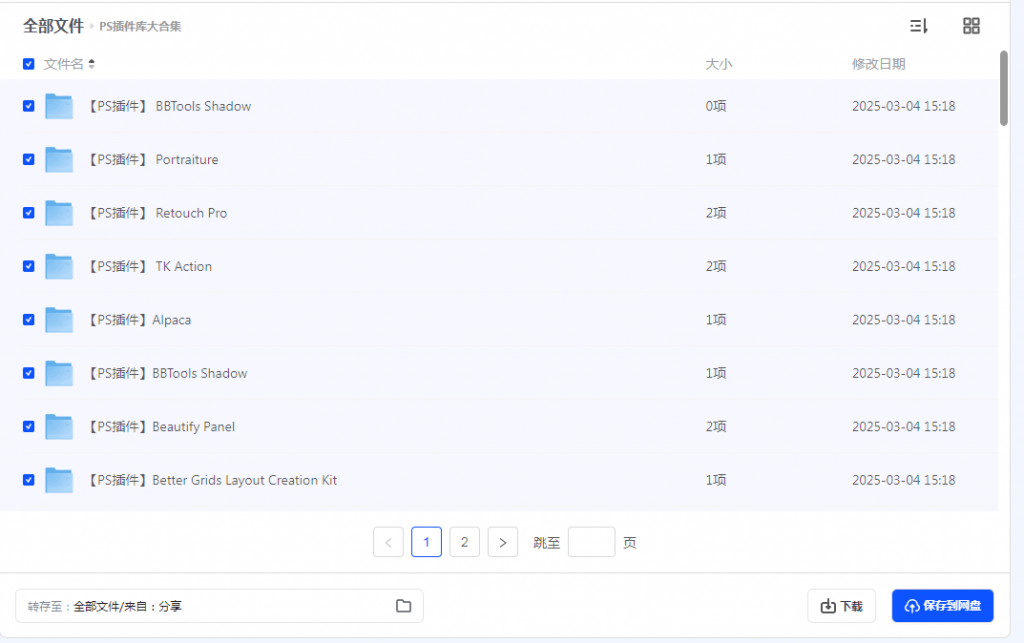Open folder 【PS插件】 Retouch Pro

tap(157, 213)
